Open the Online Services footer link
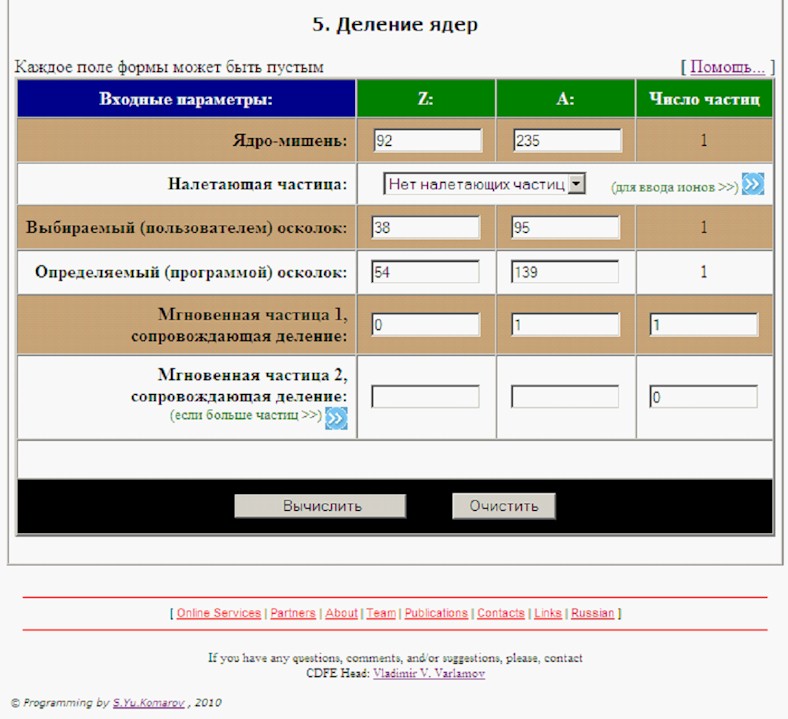Image resolution: width=788 pixels, height=719 pixels. coord(219,613)
